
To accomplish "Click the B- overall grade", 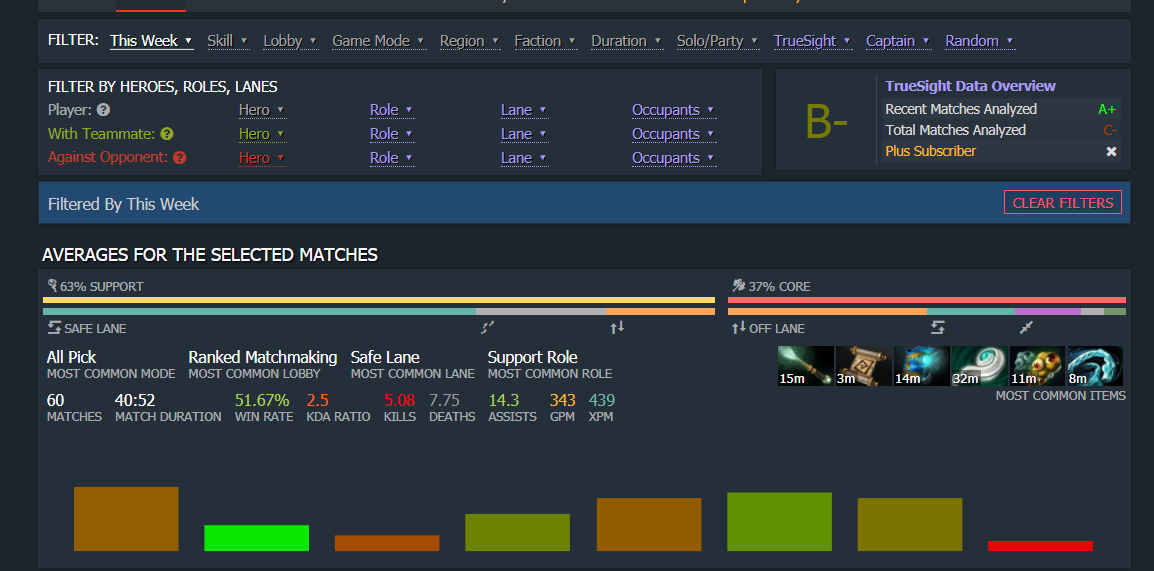I will click(826, 121).
